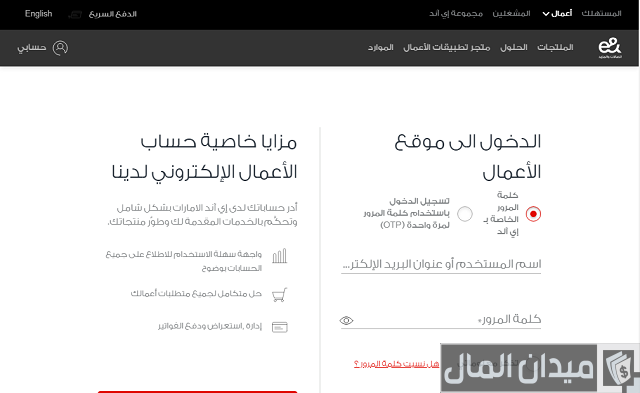Click the quick pay الدفع السريع icon
Image resolution: width=640 pixels, height=393 pixels.
75,14
